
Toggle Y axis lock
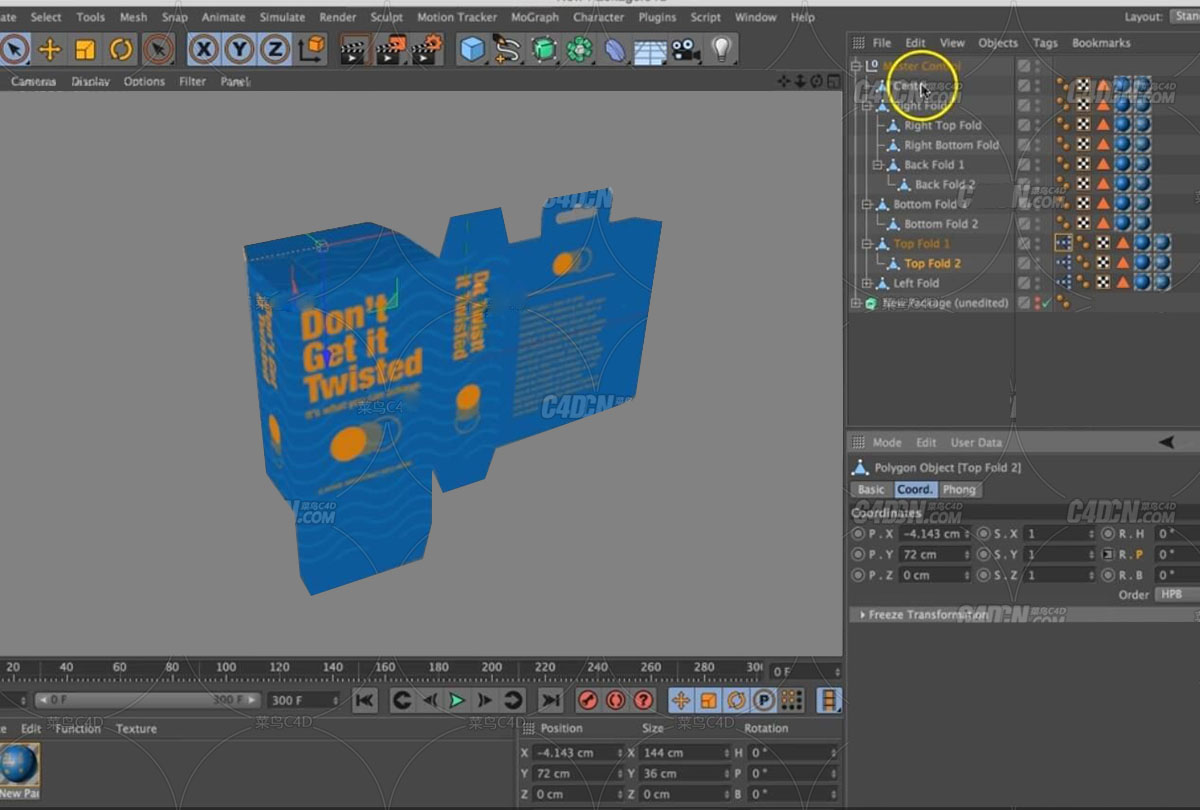click(x=239, y=49)
